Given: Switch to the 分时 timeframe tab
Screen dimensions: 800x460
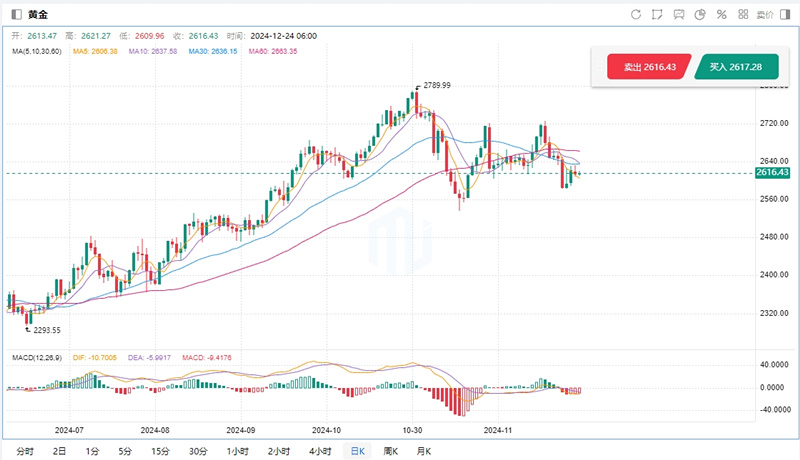Looking at the screenshot, I should 24,451.
